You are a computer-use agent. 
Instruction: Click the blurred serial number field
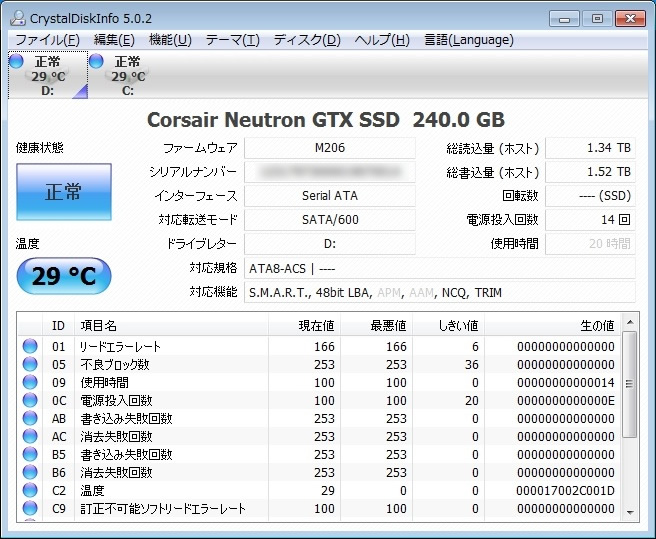[330, 172]
